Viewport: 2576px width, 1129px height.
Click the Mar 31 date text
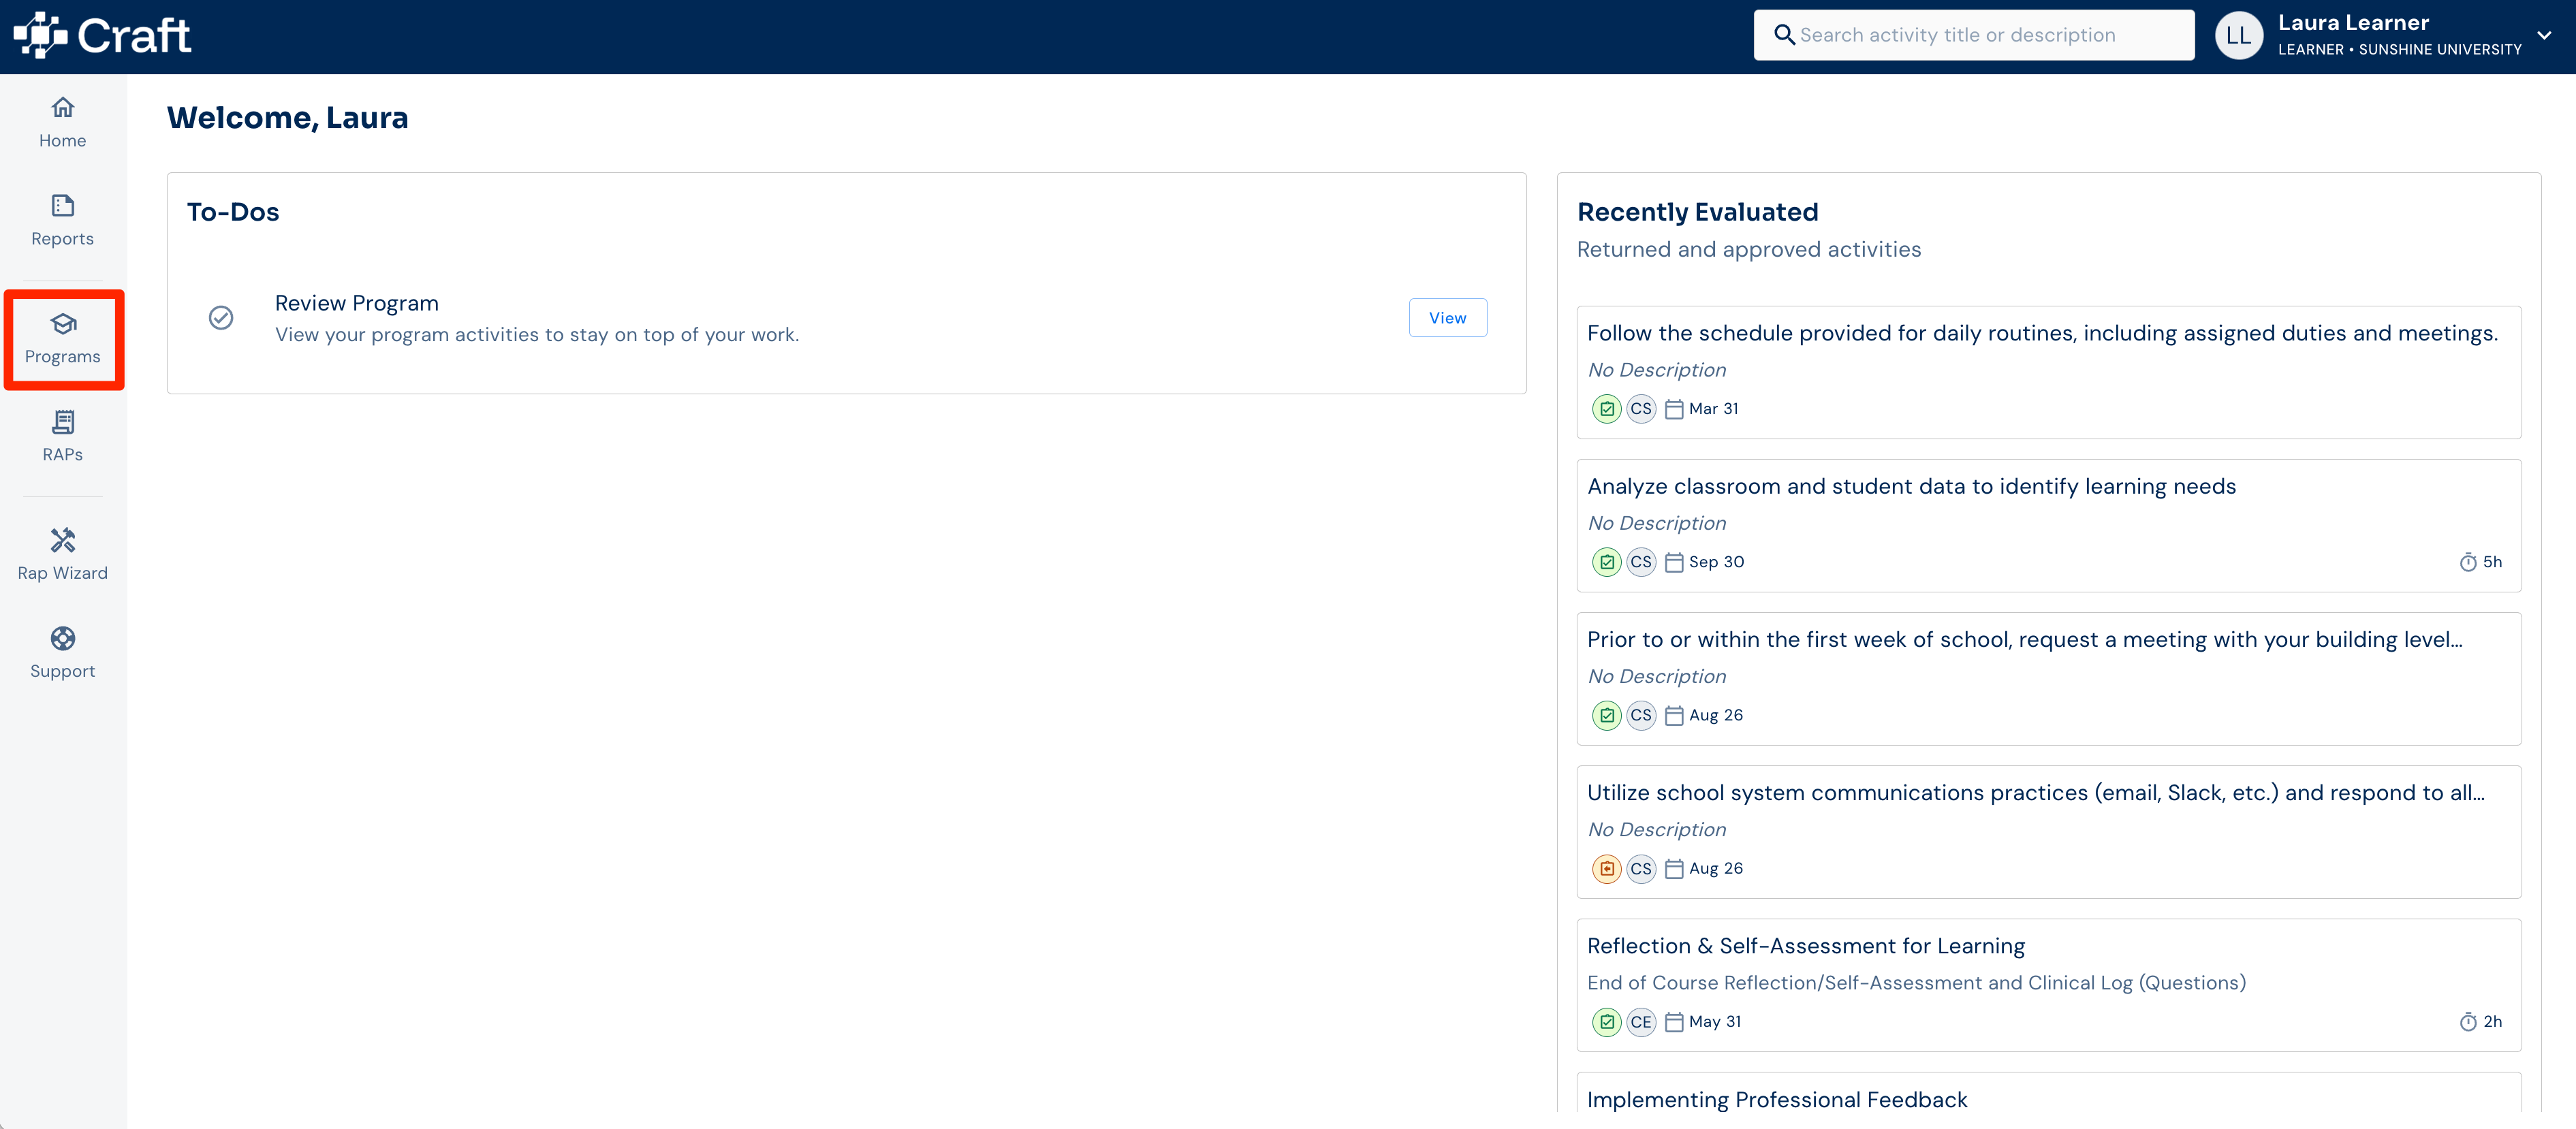pyautogui.click(x=1713, y=409)
